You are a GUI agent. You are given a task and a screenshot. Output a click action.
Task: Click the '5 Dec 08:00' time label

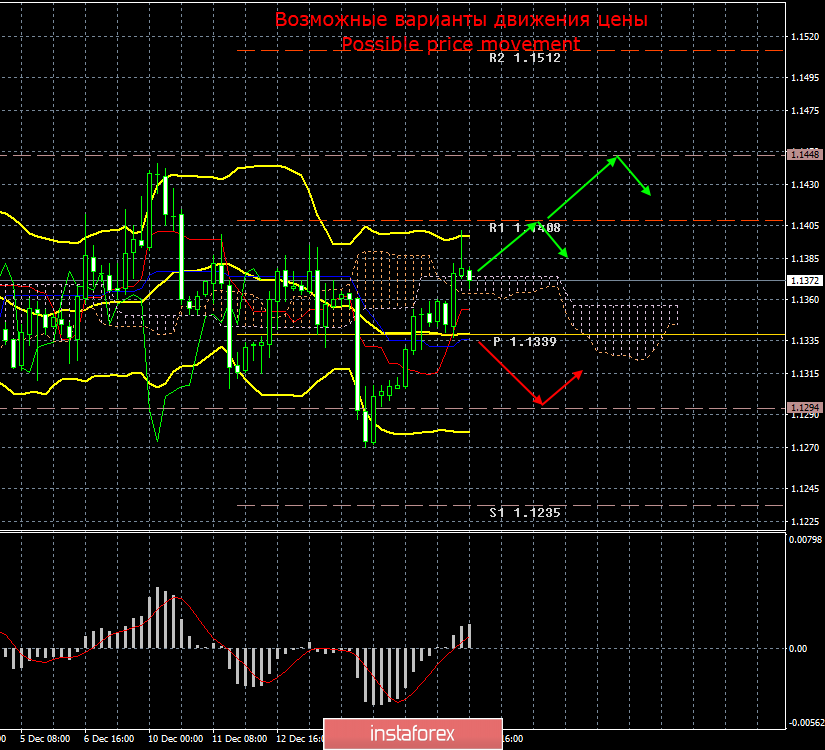(x=45, y=738)
